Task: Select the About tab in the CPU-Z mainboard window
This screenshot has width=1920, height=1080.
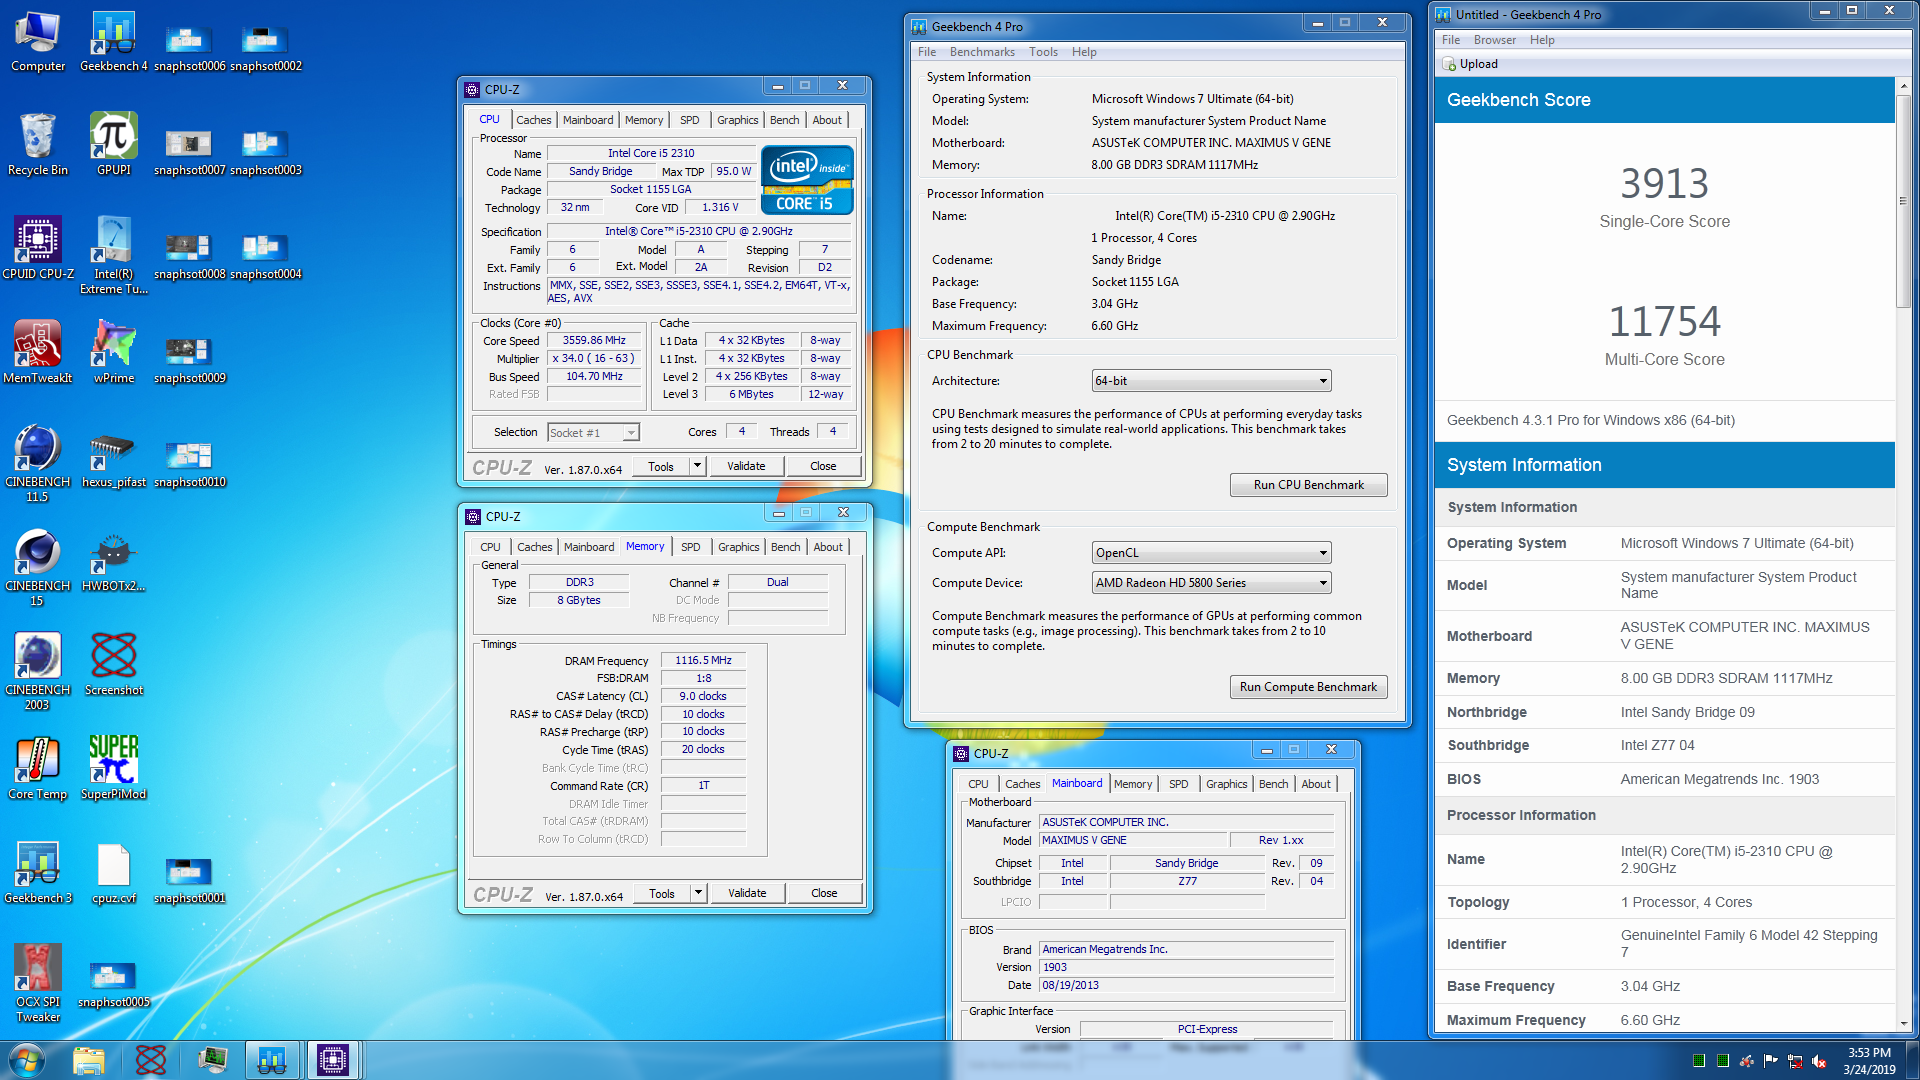Action: pyautogui.click(x=1316, y=784)
